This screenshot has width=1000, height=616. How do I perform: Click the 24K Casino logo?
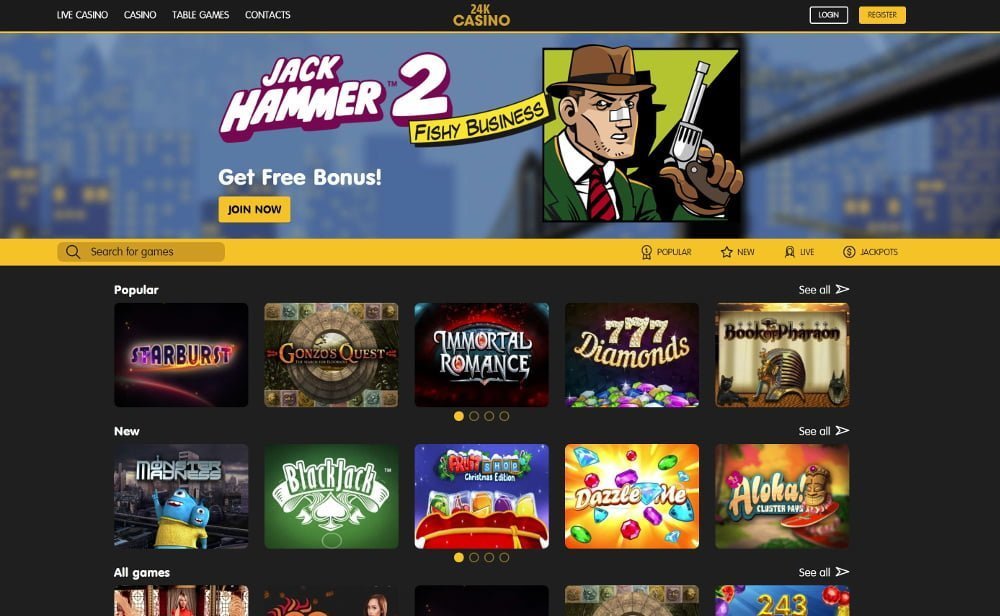[x=482, y=15]
